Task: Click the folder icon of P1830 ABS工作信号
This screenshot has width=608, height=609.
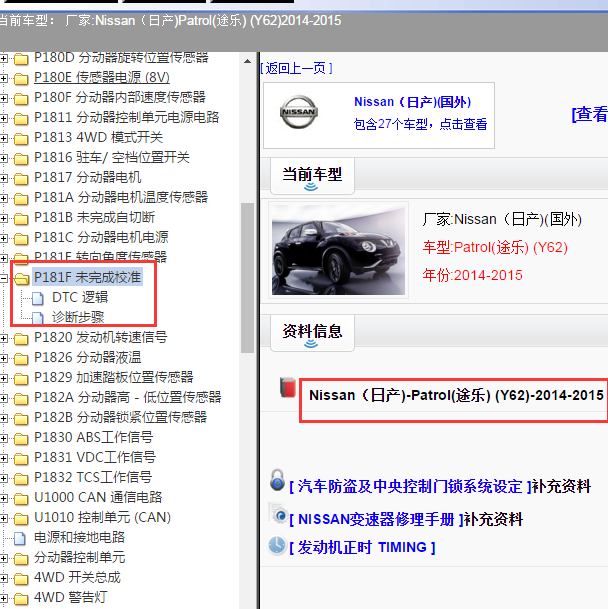Action: point(21,438)
